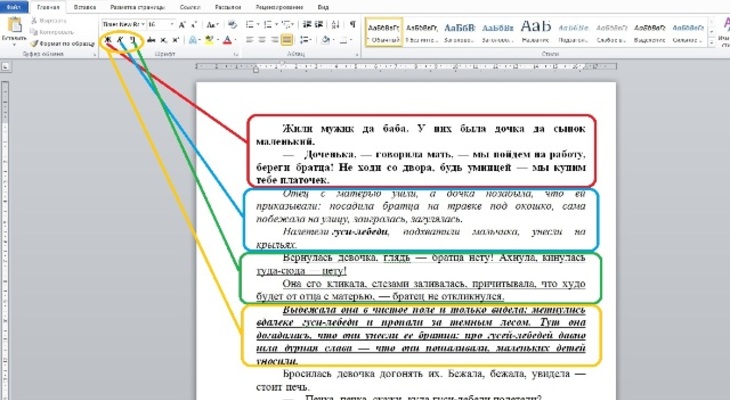Open the bullets library dropdown arrow

257,25
